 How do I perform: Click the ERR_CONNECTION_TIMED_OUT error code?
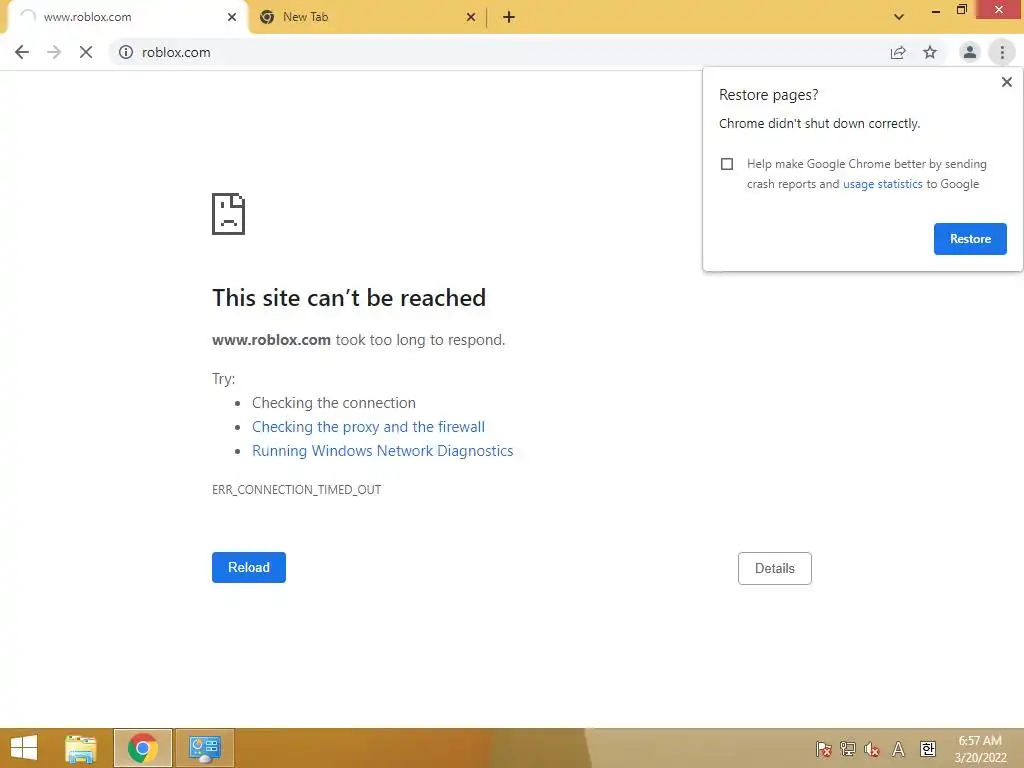click(296, 490)
